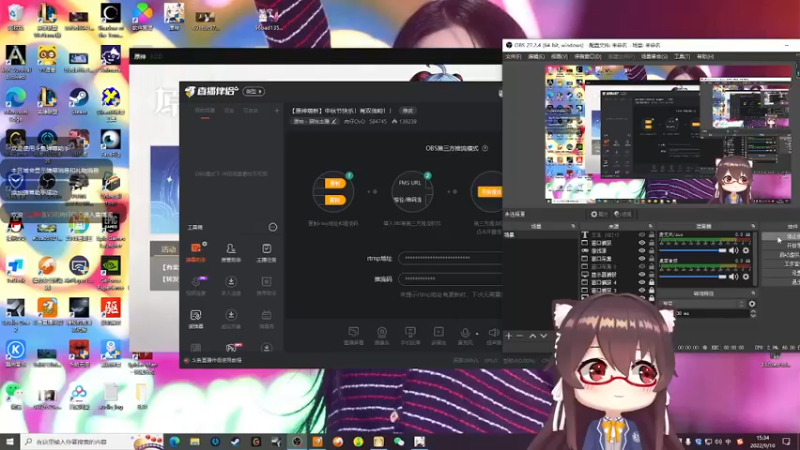Open transition properties gear in OBS
800x450 pixels.
[752, 304]
